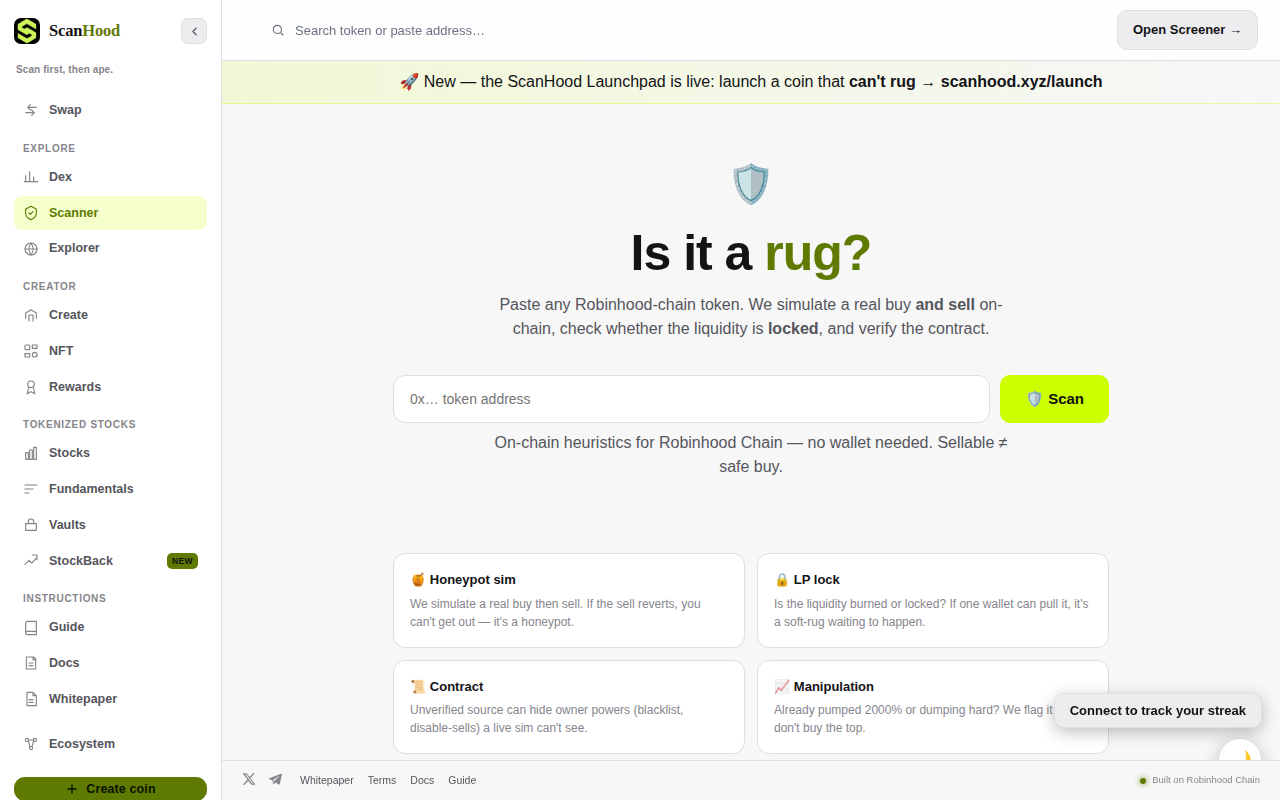Click the Guide book icon
1280x800 pixels.
tap(31, 627)
